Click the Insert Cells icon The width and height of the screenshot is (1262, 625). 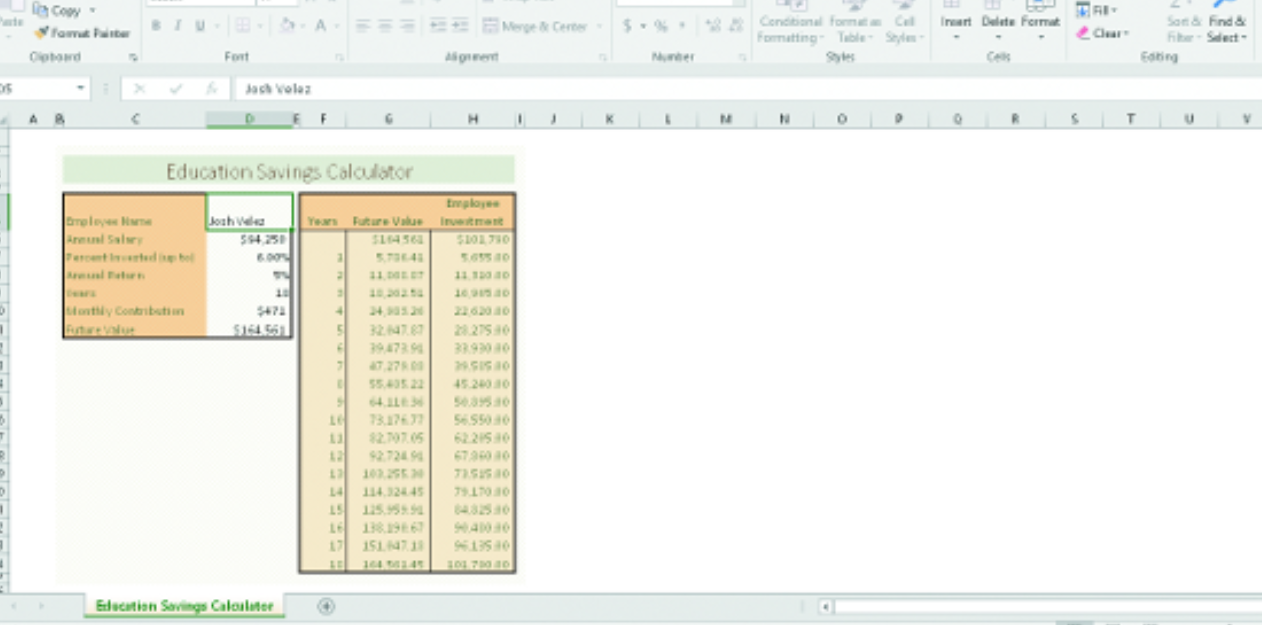click(956, 20)
